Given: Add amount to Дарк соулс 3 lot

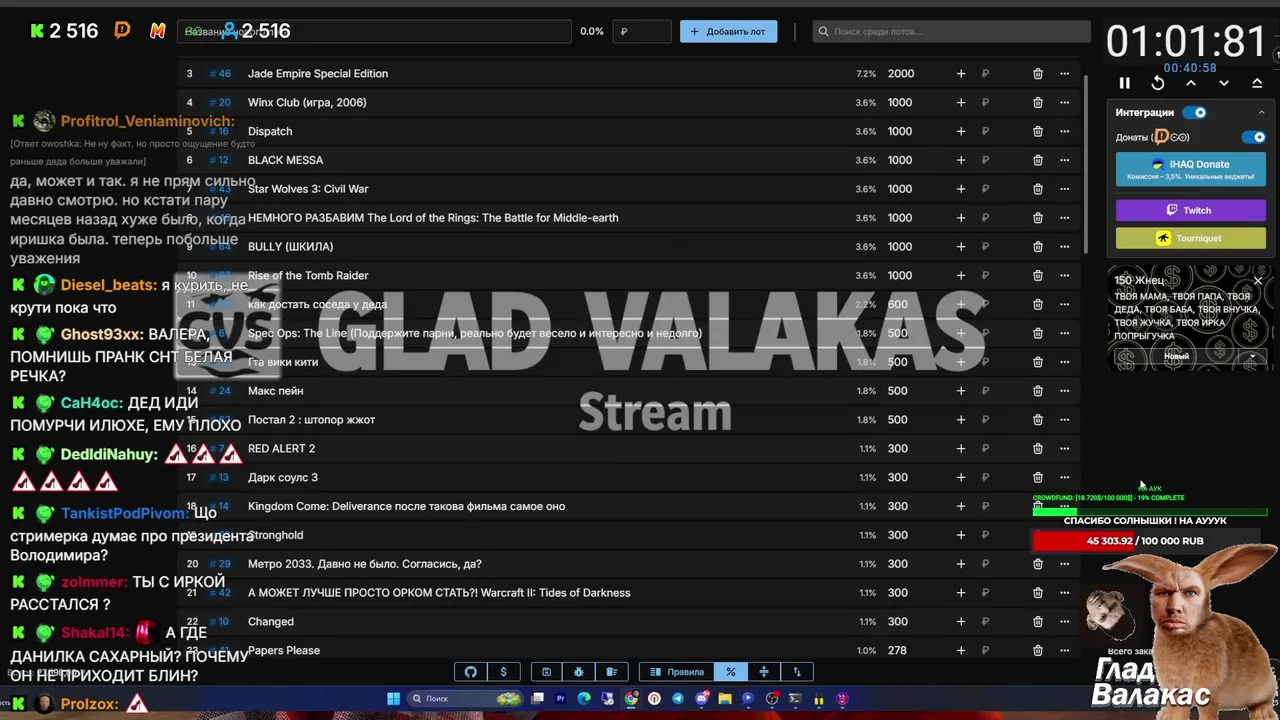Looking at the screenshot, I should coord(961,478).
